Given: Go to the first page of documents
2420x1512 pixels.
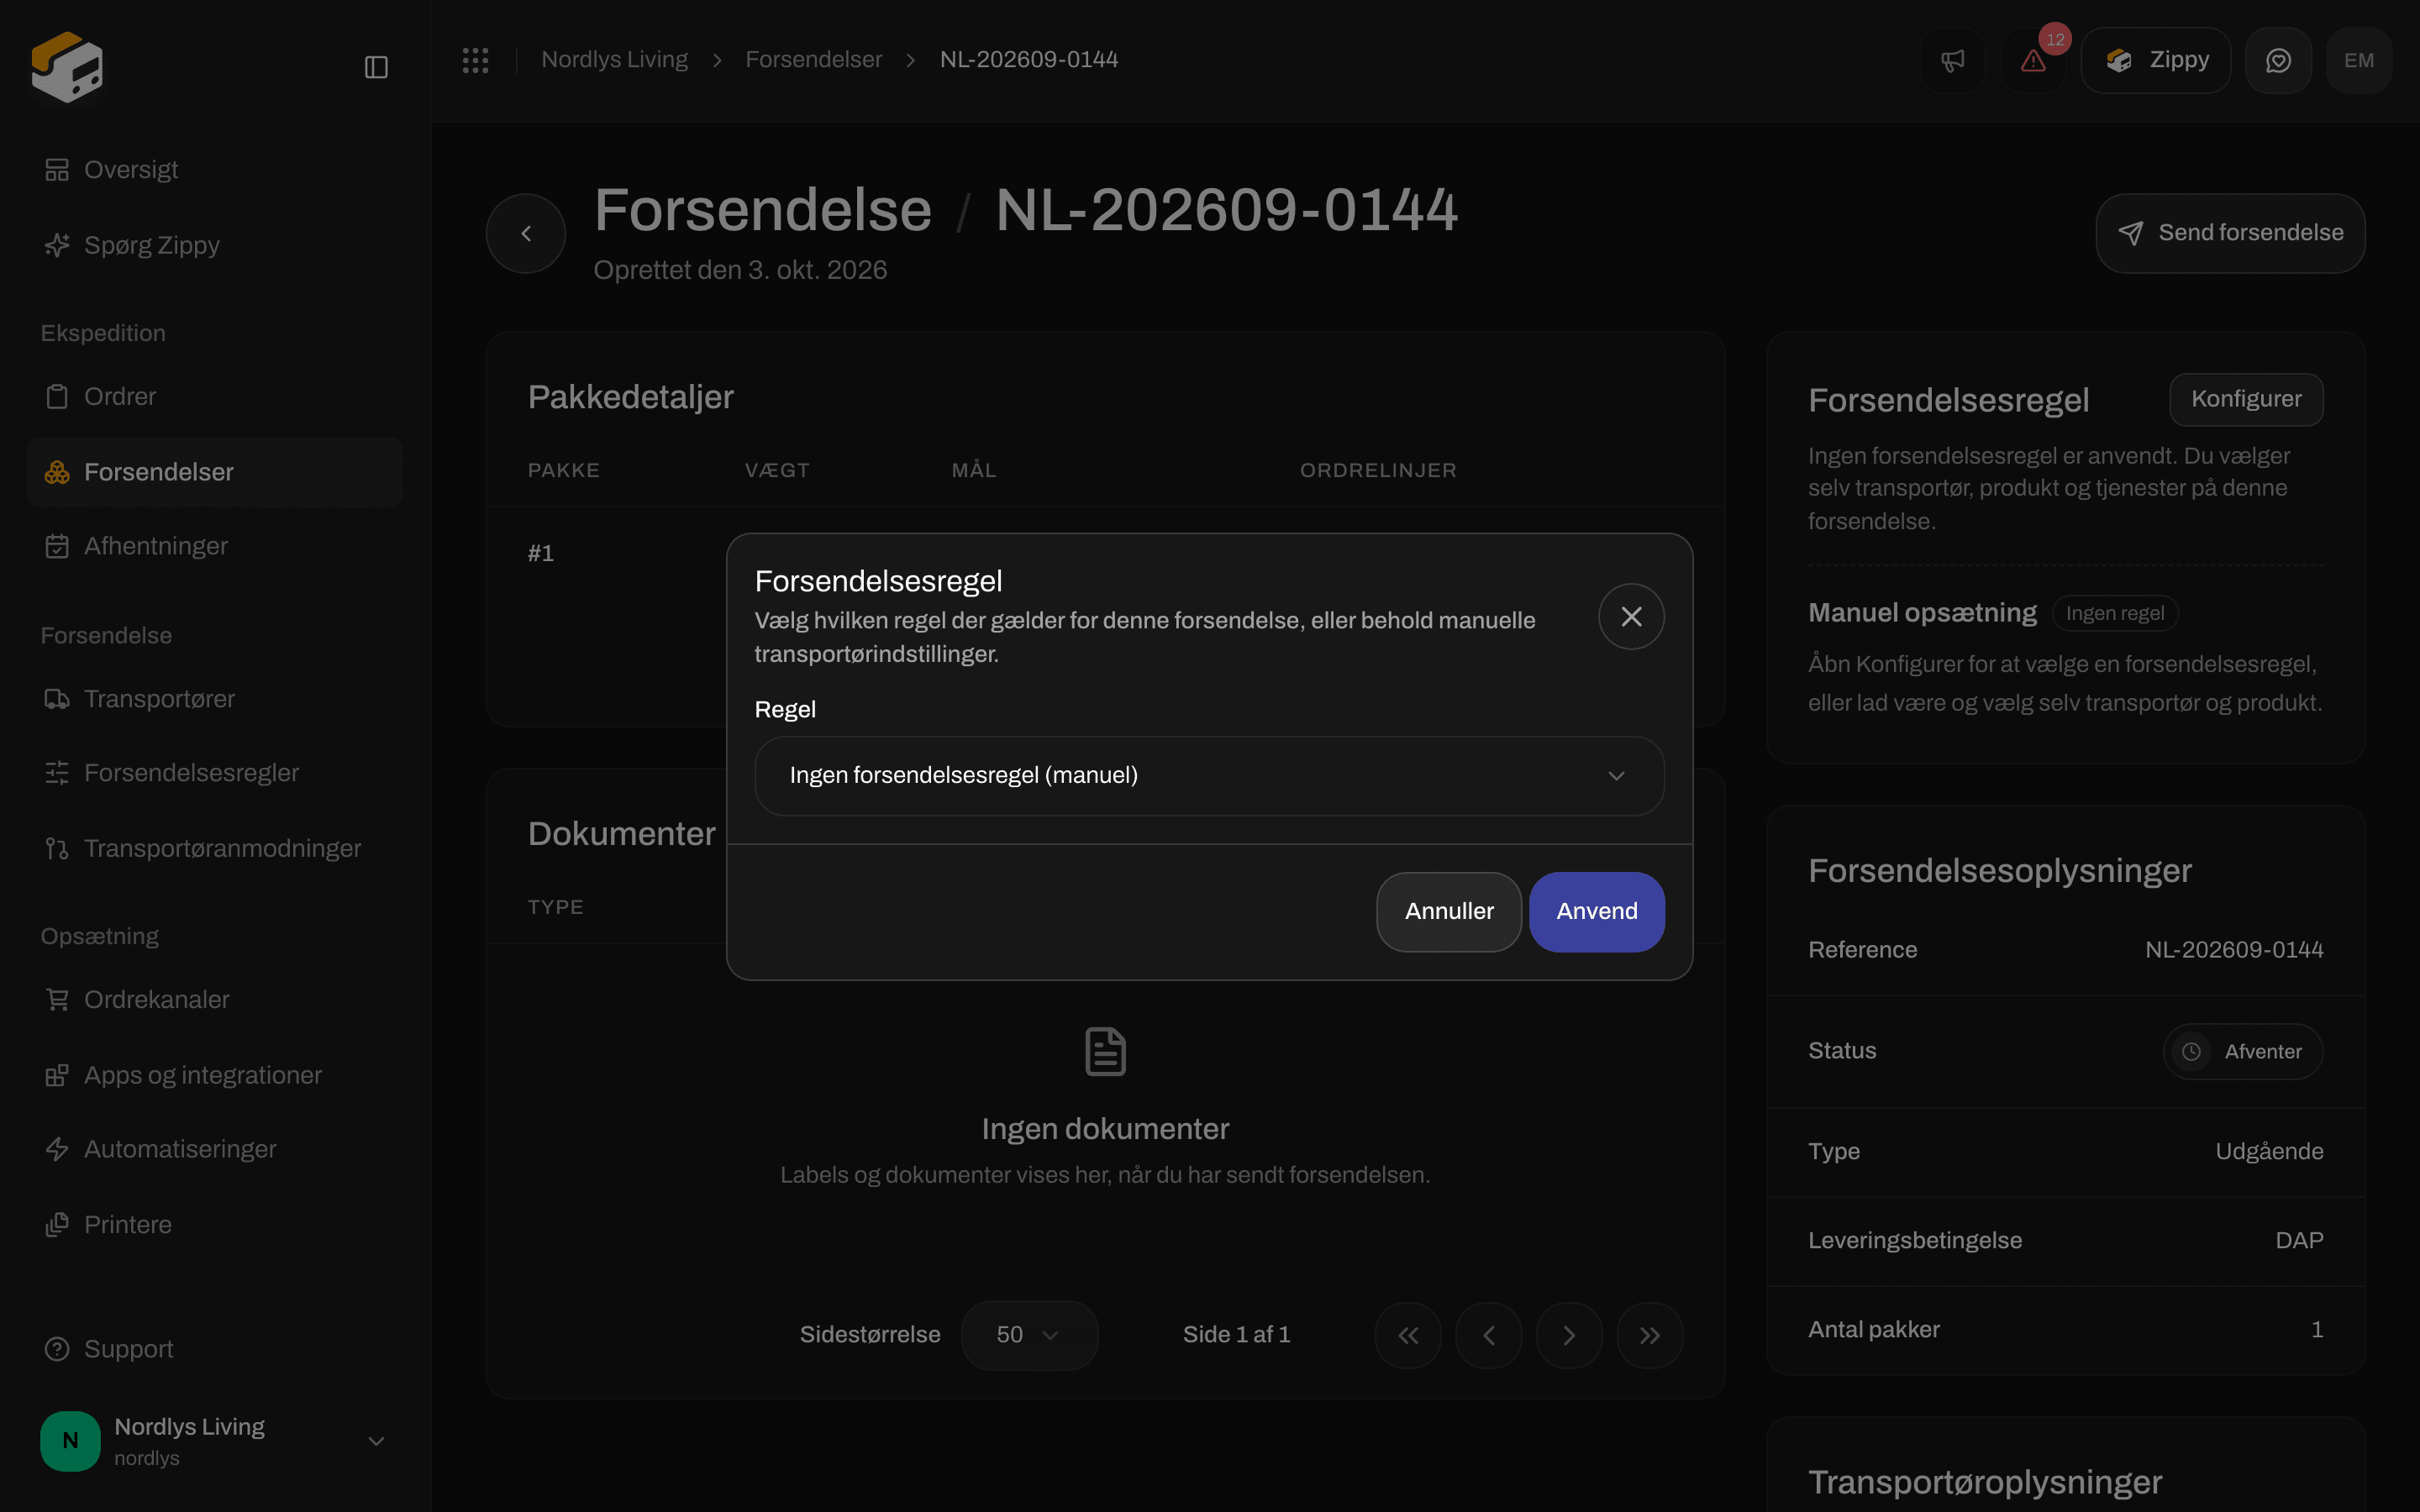Looking at the screenshot, I should coord(1408,1335).
